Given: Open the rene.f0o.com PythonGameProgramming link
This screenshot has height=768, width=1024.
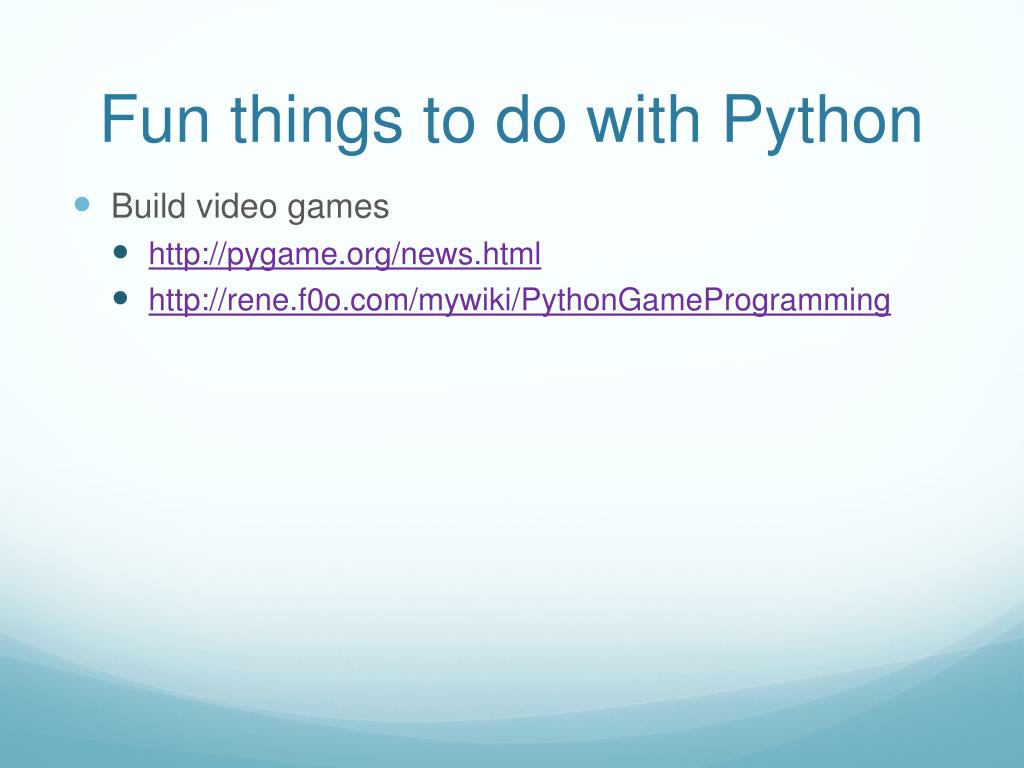Looking at the screenshot, I should 519,300.
